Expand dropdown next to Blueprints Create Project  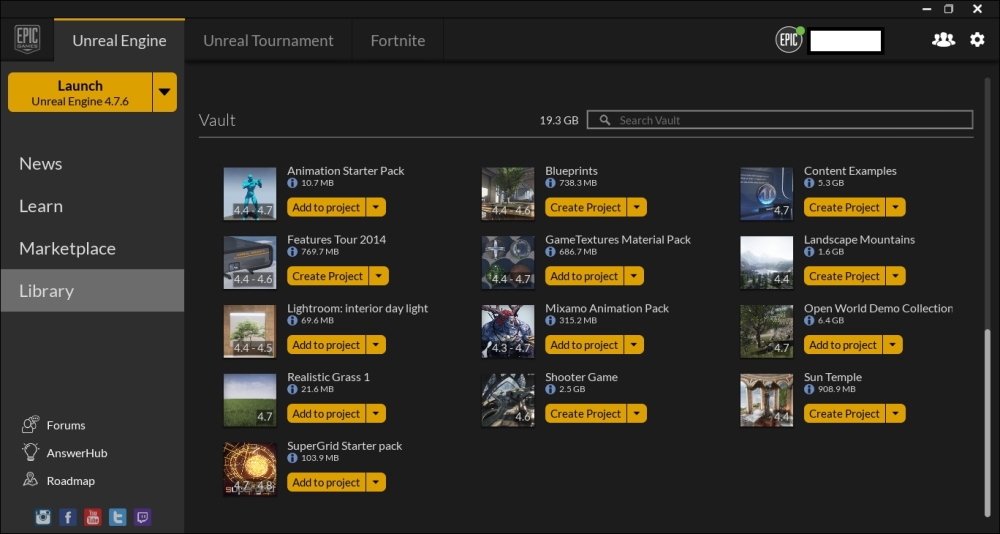pos(637,207)
